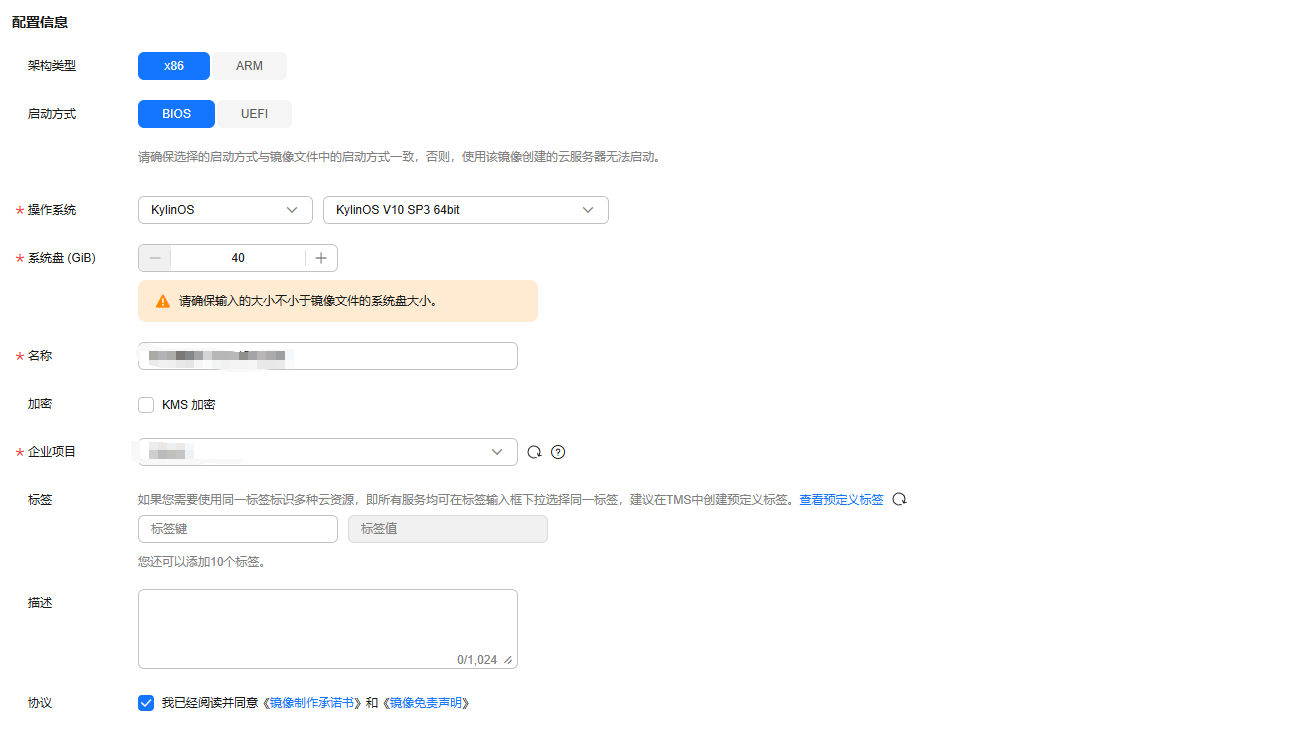Open the KylinOS operating system dropdown
Image resolution: width=1305 pixels, height=735 pixels.
(x=225, y=209)
